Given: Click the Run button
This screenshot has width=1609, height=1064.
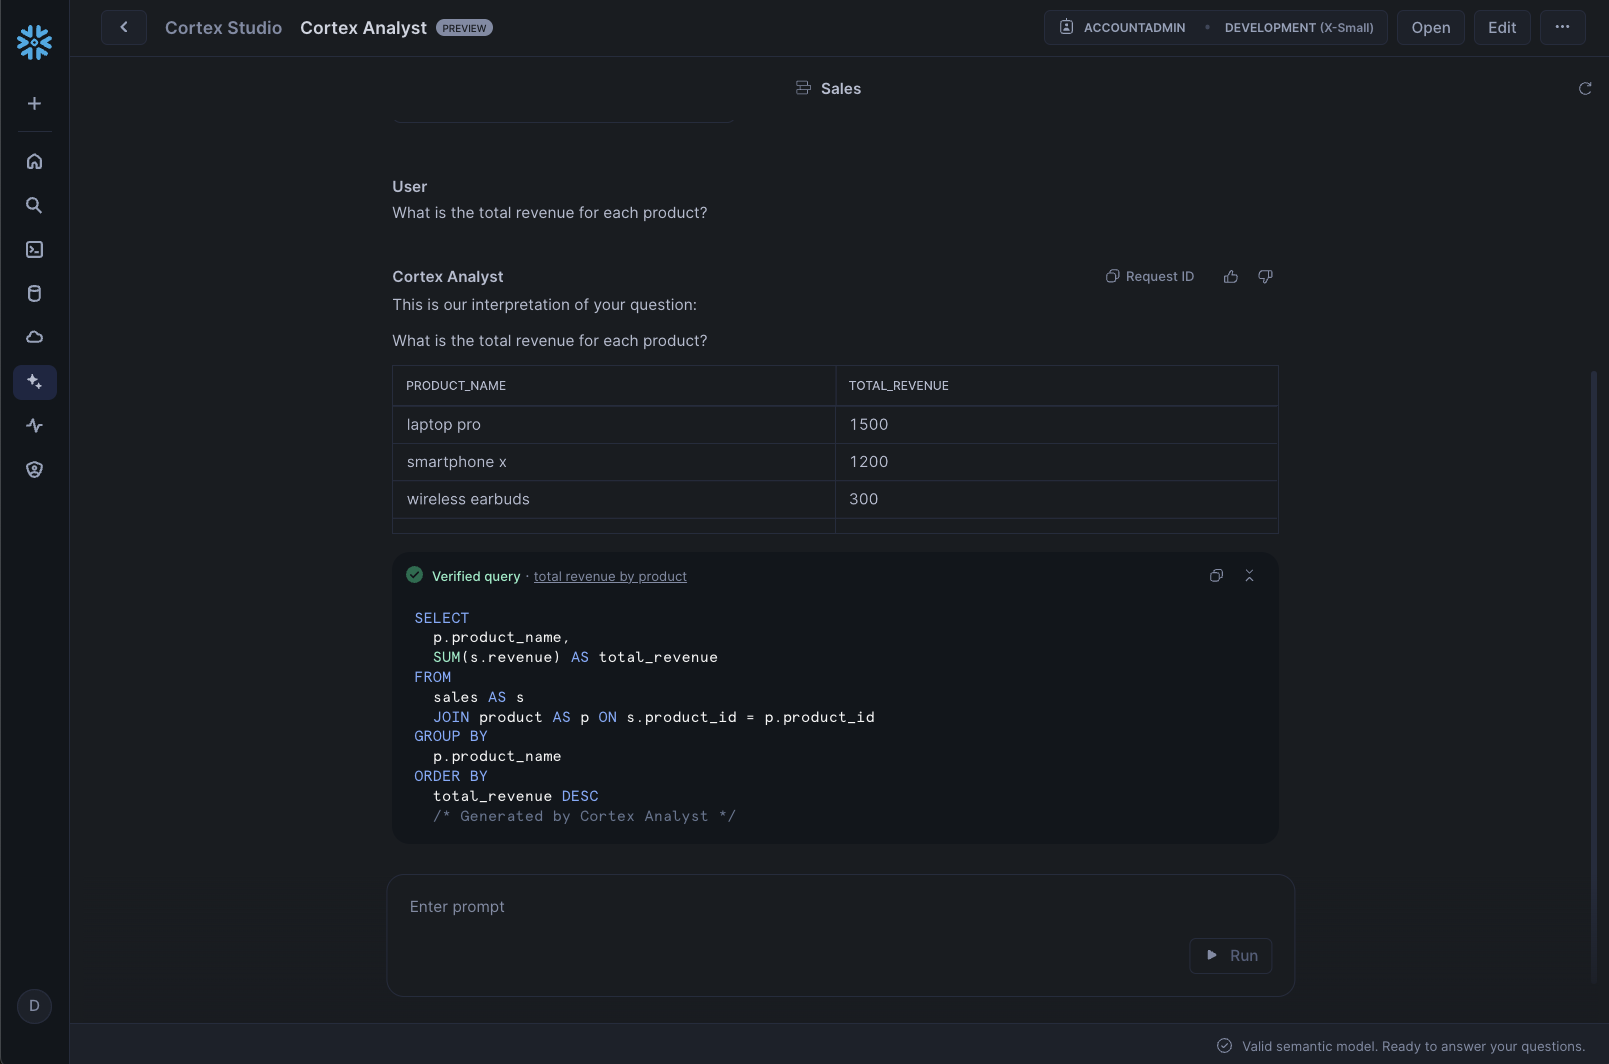Looking at the screenshot, I should click(1231, 956).
